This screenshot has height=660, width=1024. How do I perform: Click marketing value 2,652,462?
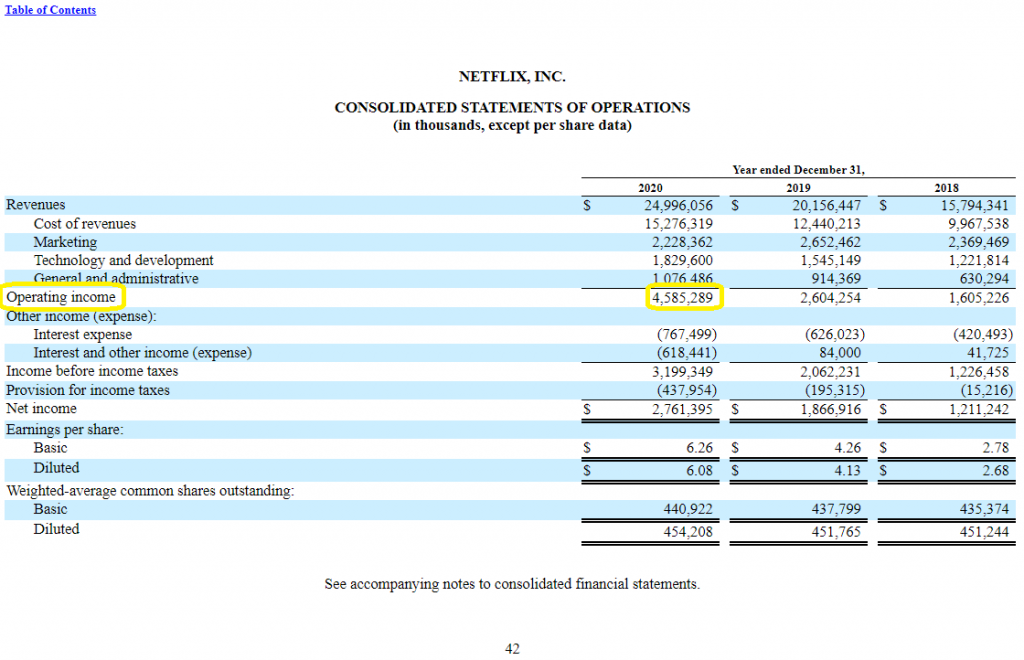click(831, 242)
